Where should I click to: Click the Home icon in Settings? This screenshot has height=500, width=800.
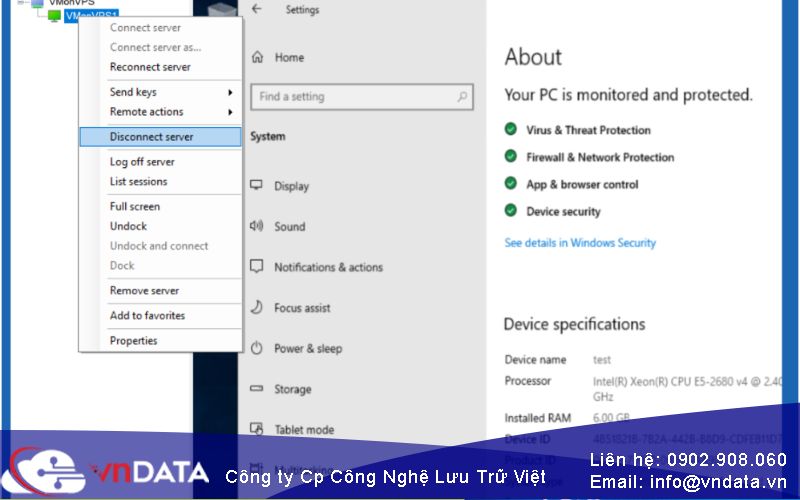point(258,57)
